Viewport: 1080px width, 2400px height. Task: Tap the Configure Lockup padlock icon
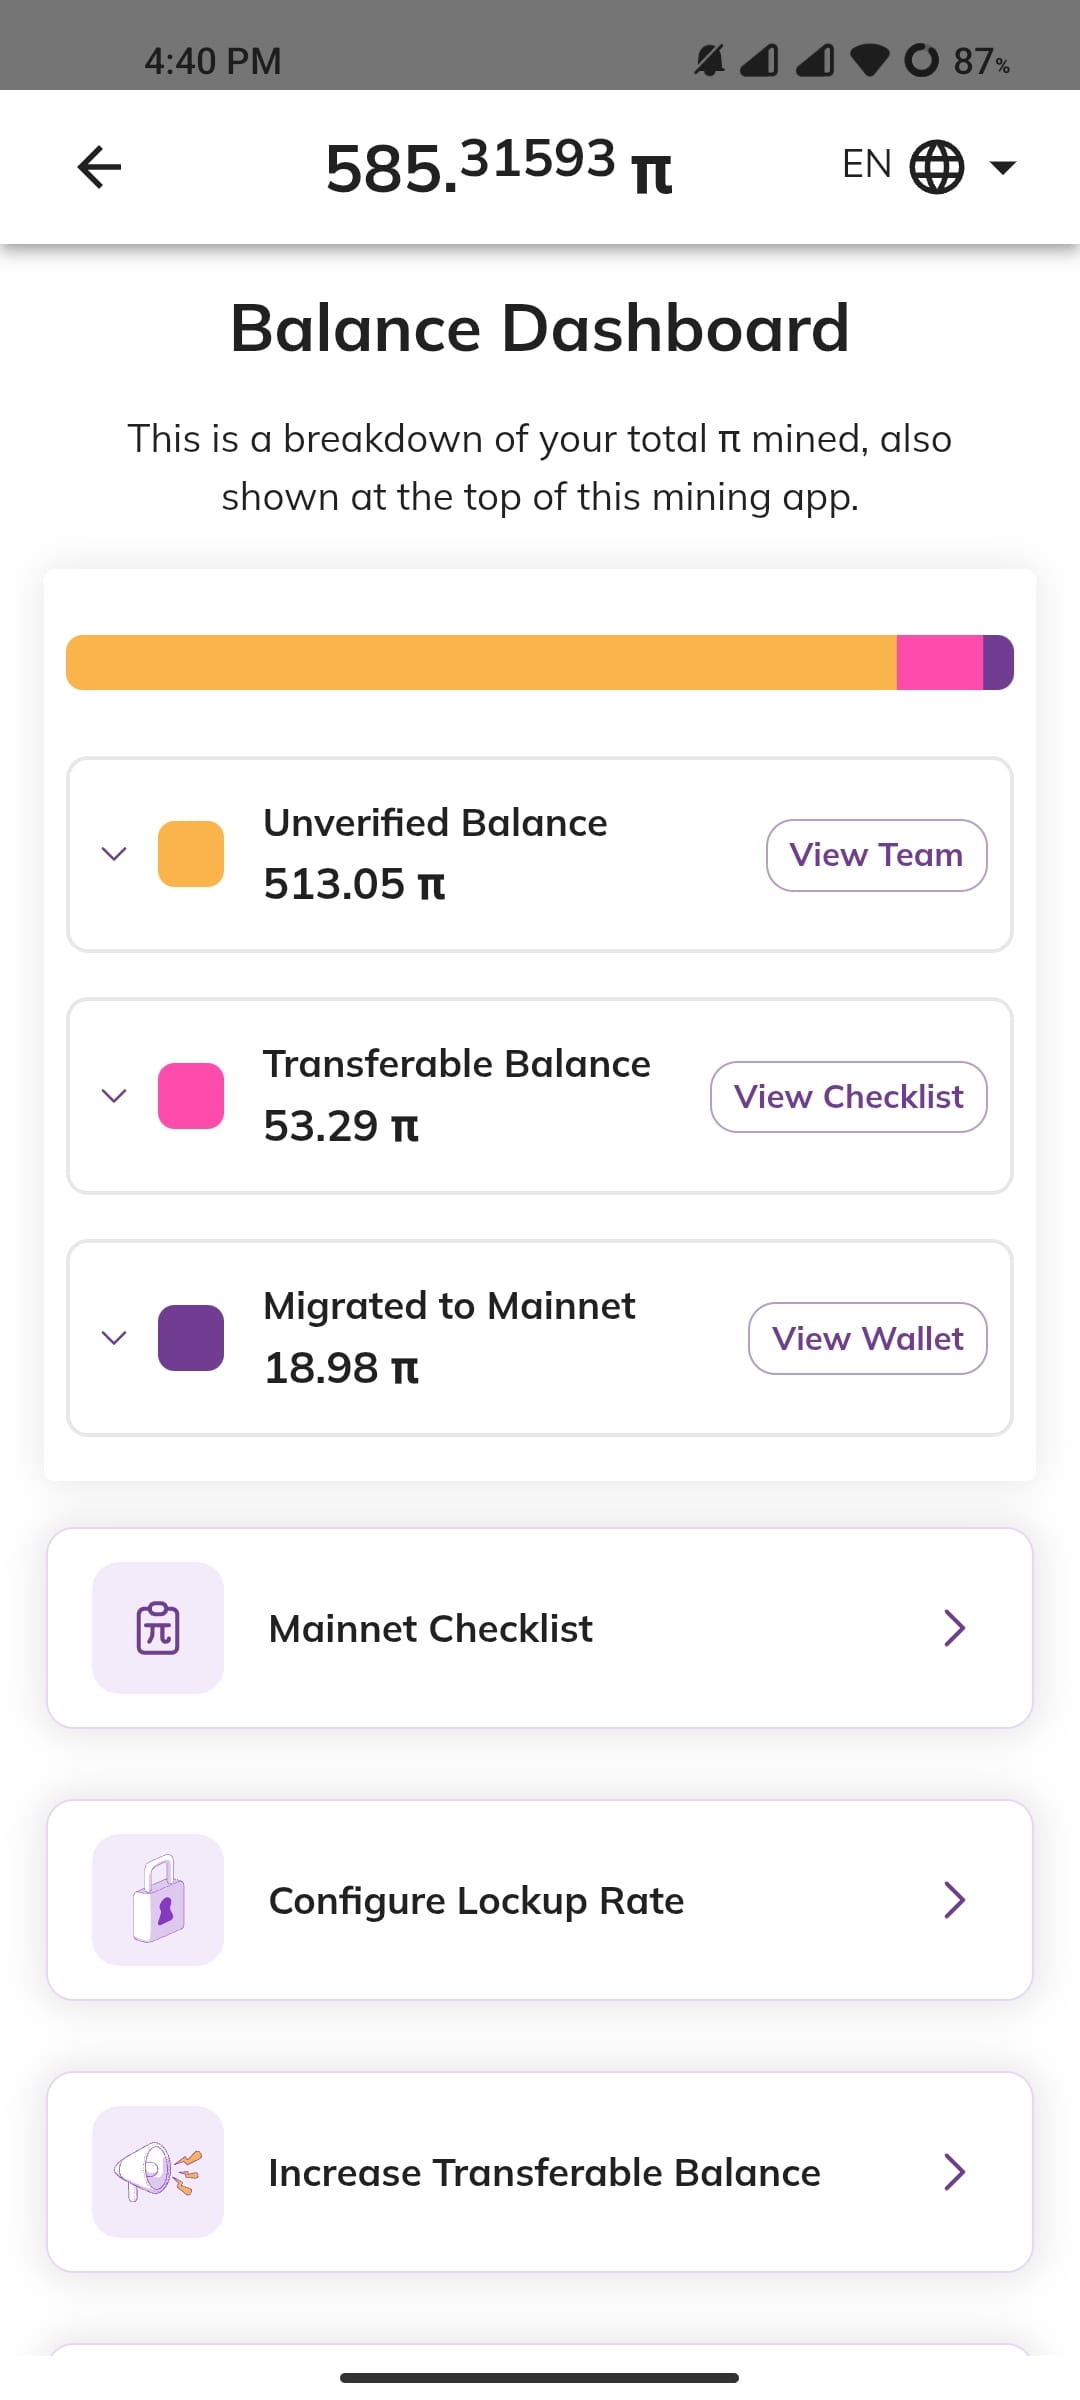point(158,1900)
